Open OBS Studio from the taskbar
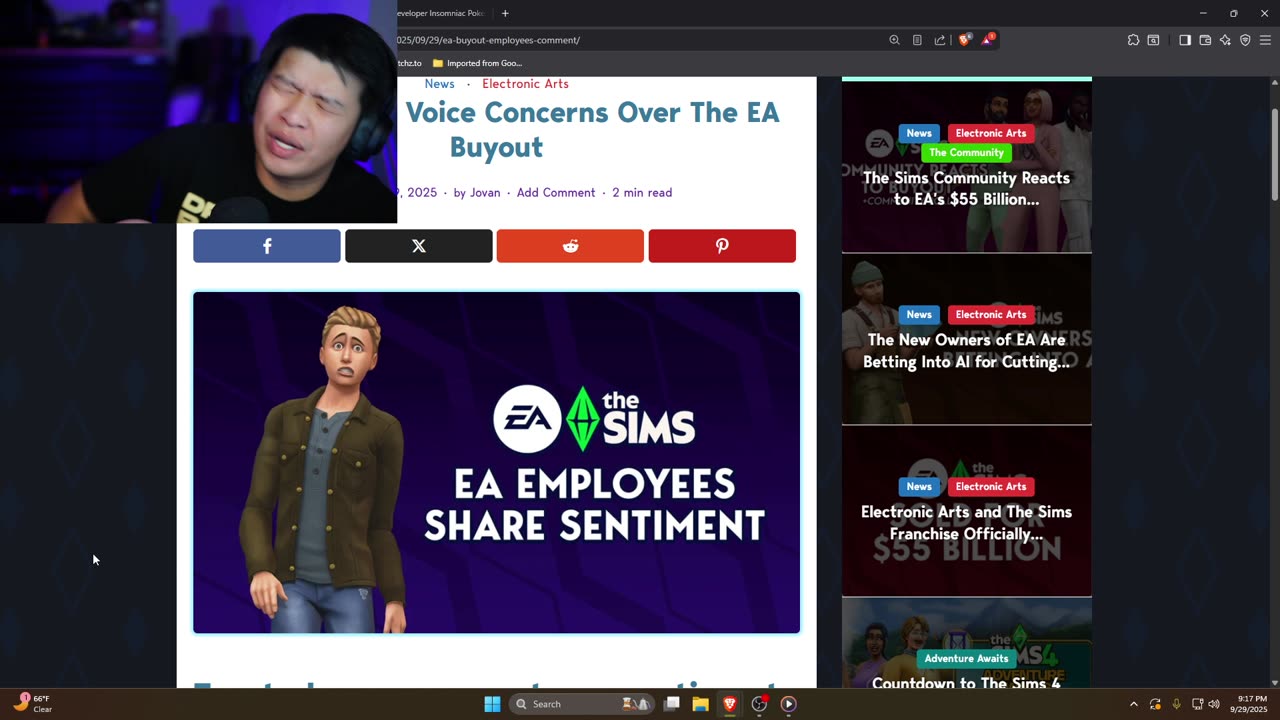Screen dimensions: 1280x720 tap(759, 704)
